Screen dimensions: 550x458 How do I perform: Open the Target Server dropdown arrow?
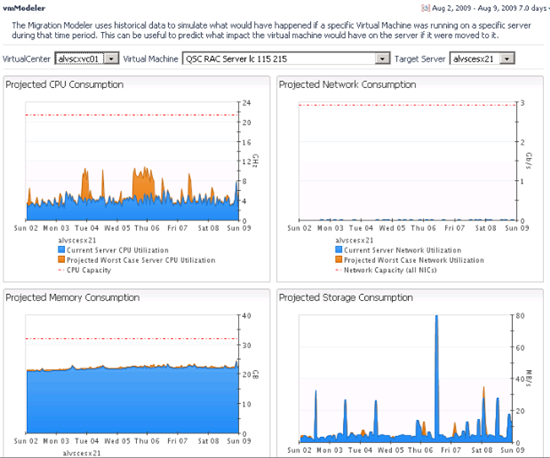coord(507,59)
